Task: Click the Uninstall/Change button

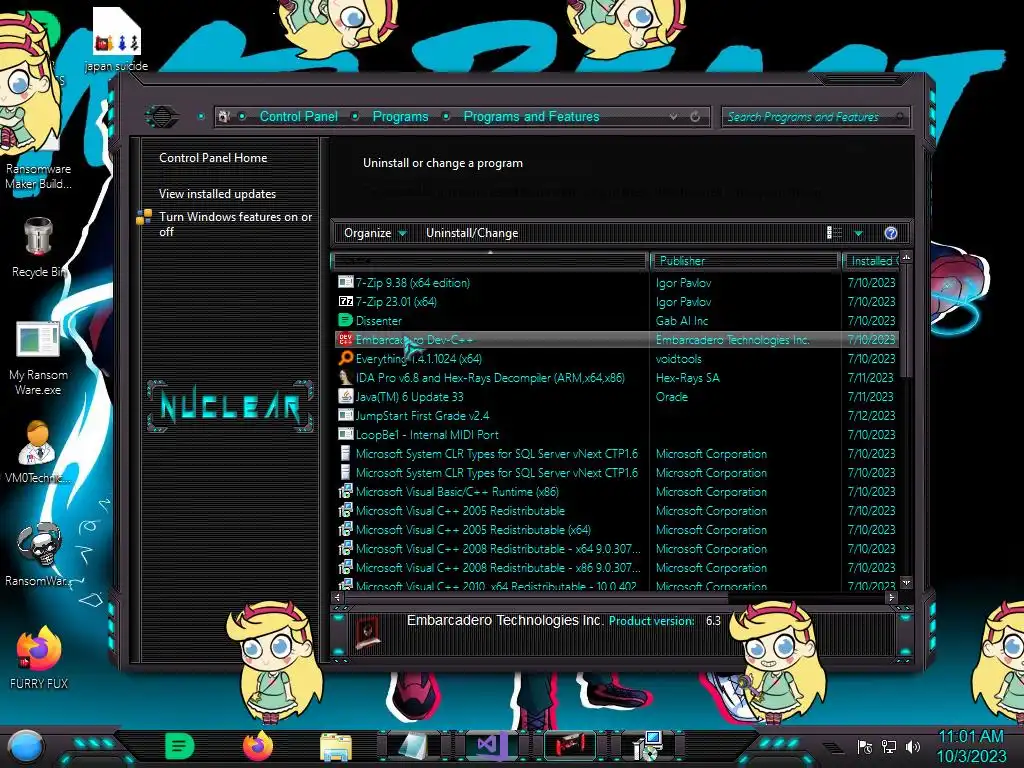Action: coord(472,233)
